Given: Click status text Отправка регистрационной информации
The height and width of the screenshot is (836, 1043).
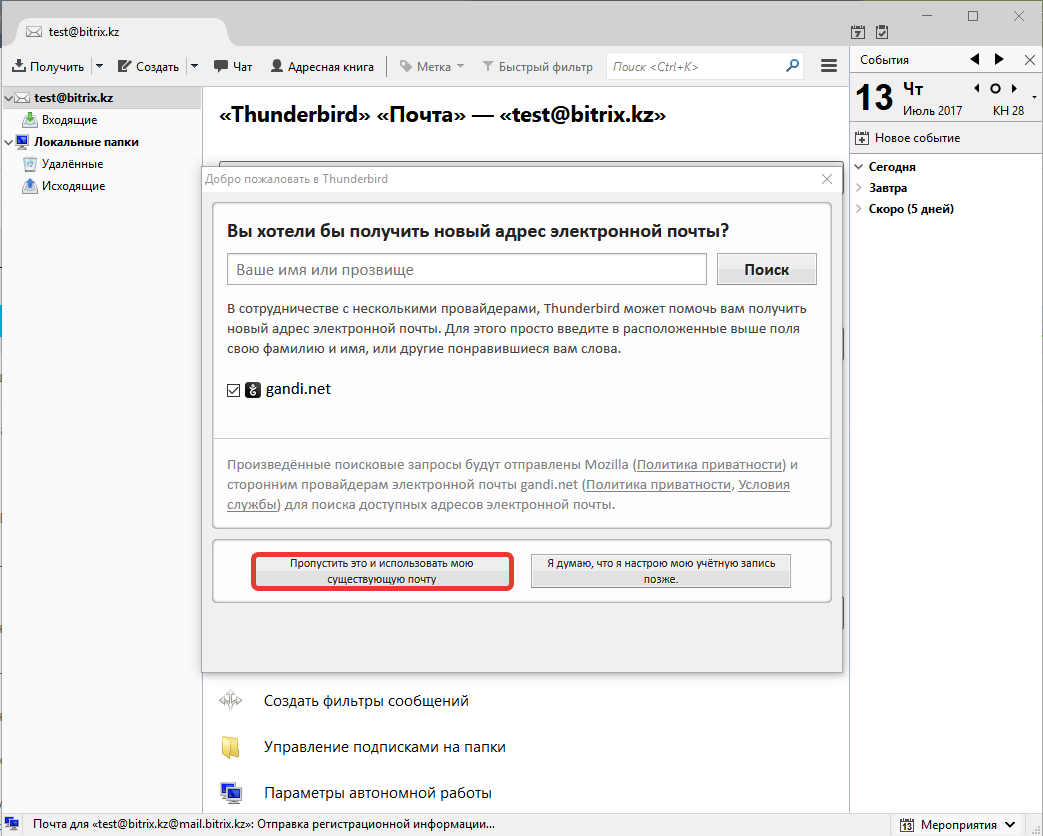Looking at the screenshot, I should point(376,824).
